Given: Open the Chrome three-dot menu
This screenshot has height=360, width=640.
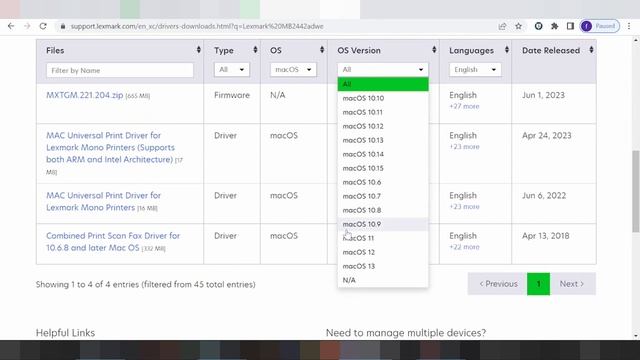Looking at the screenshot, I should (x=629, y=26).
